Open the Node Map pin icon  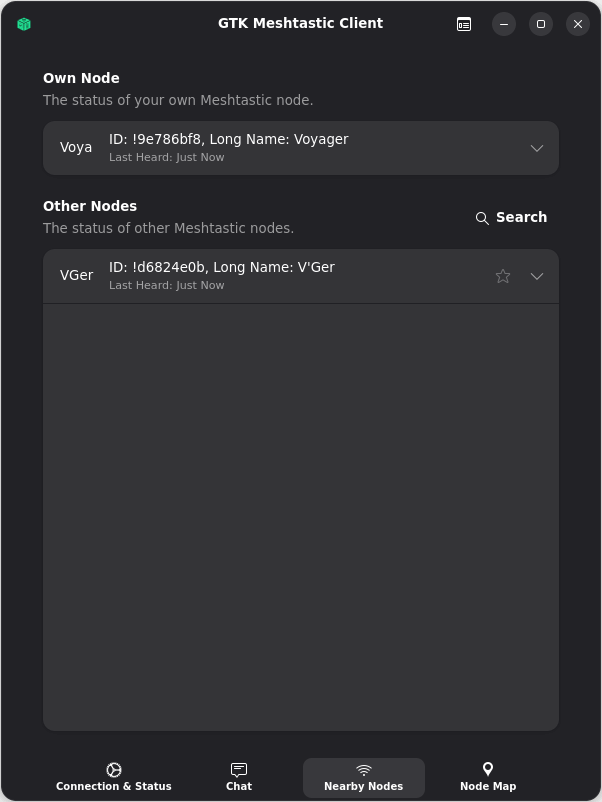coord(487,770)
